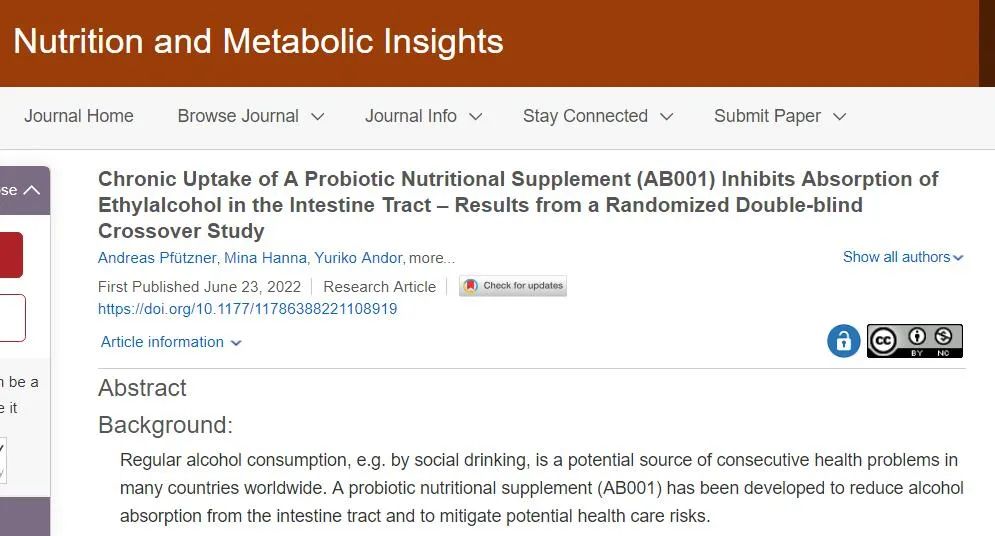995x536 pixels.
Task: Click the Check for updates badge
Action: click(513, 286)
